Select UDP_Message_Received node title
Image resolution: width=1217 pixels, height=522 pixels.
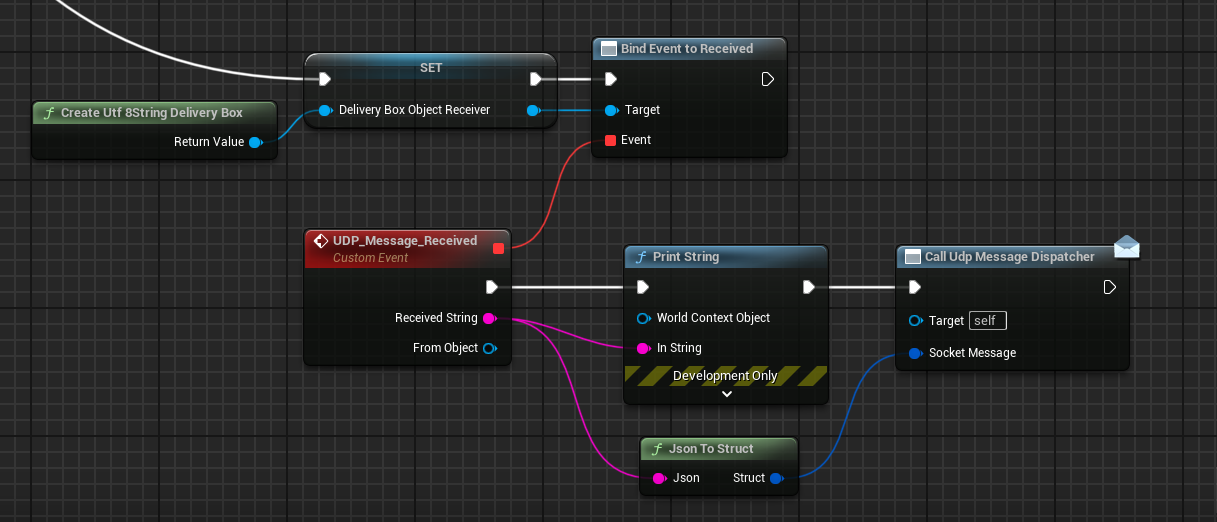[x=405, y=241]
